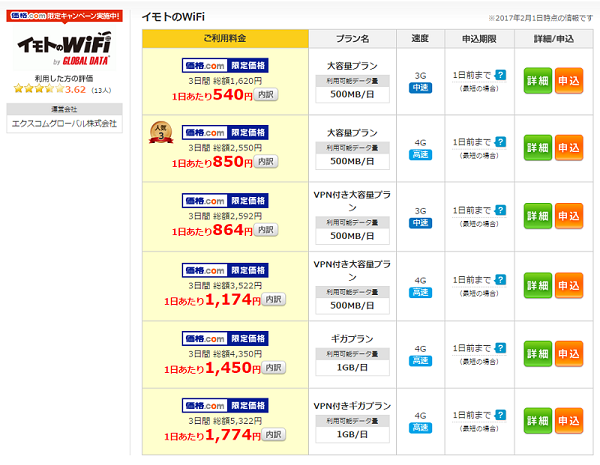Viewport: 600px width, 465px height.
Task: Show the 内訳 breakdown for the 540円 plan
Action: (266, 95)
